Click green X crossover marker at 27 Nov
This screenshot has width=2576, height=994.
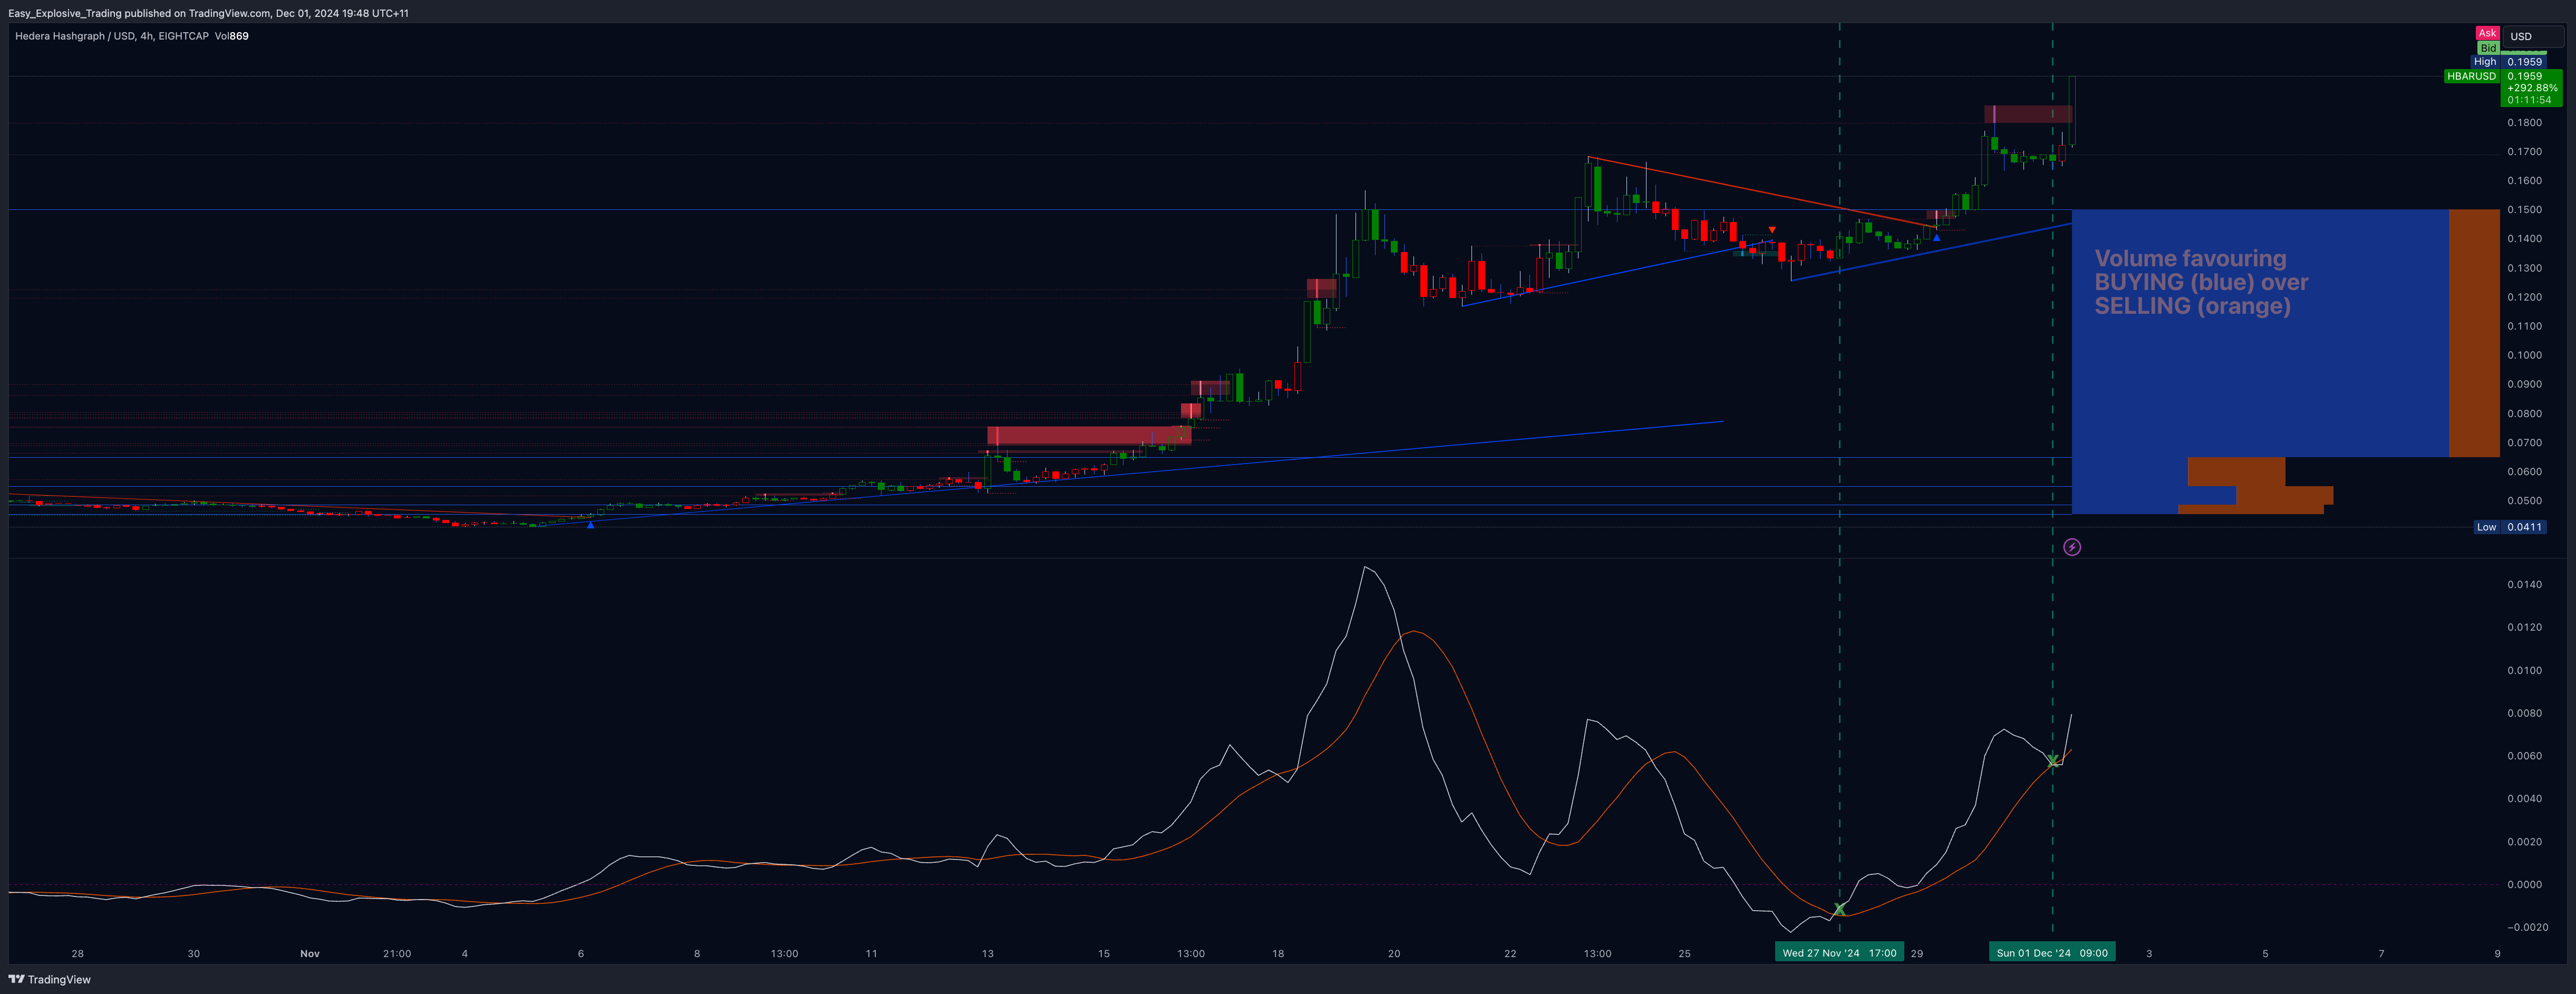[1839, 909]
